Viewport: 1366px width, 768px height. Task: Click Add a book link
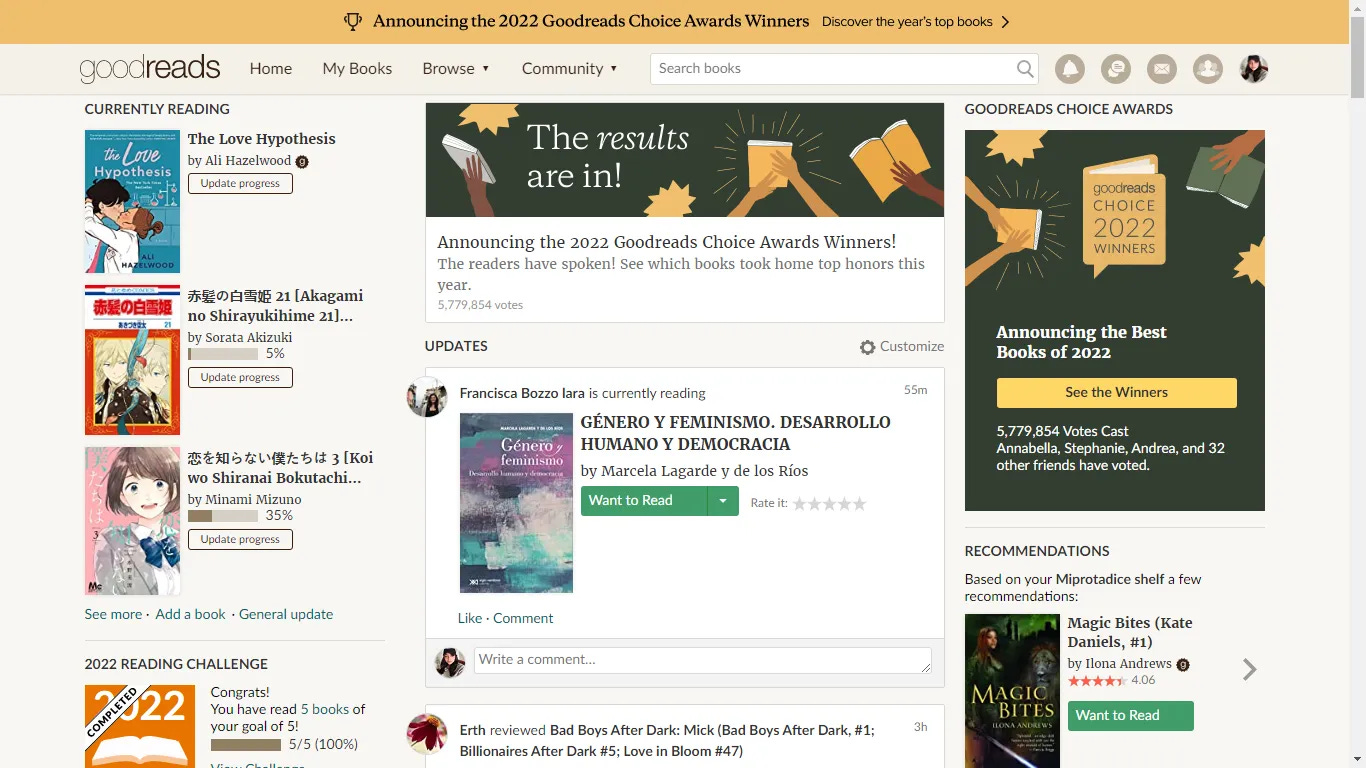pyautogui.click(x=191, y=614)
